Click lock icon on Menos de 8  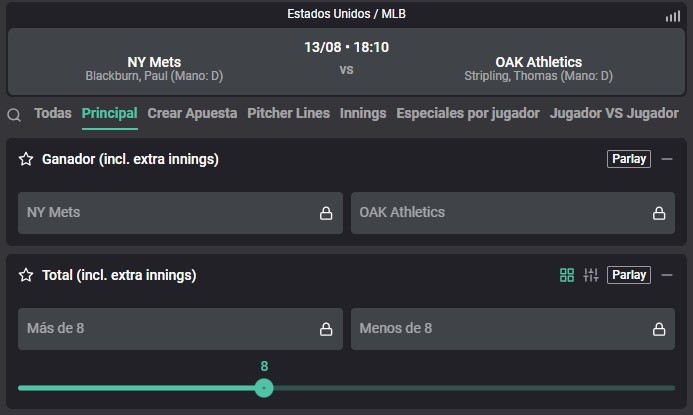[659, 329]
